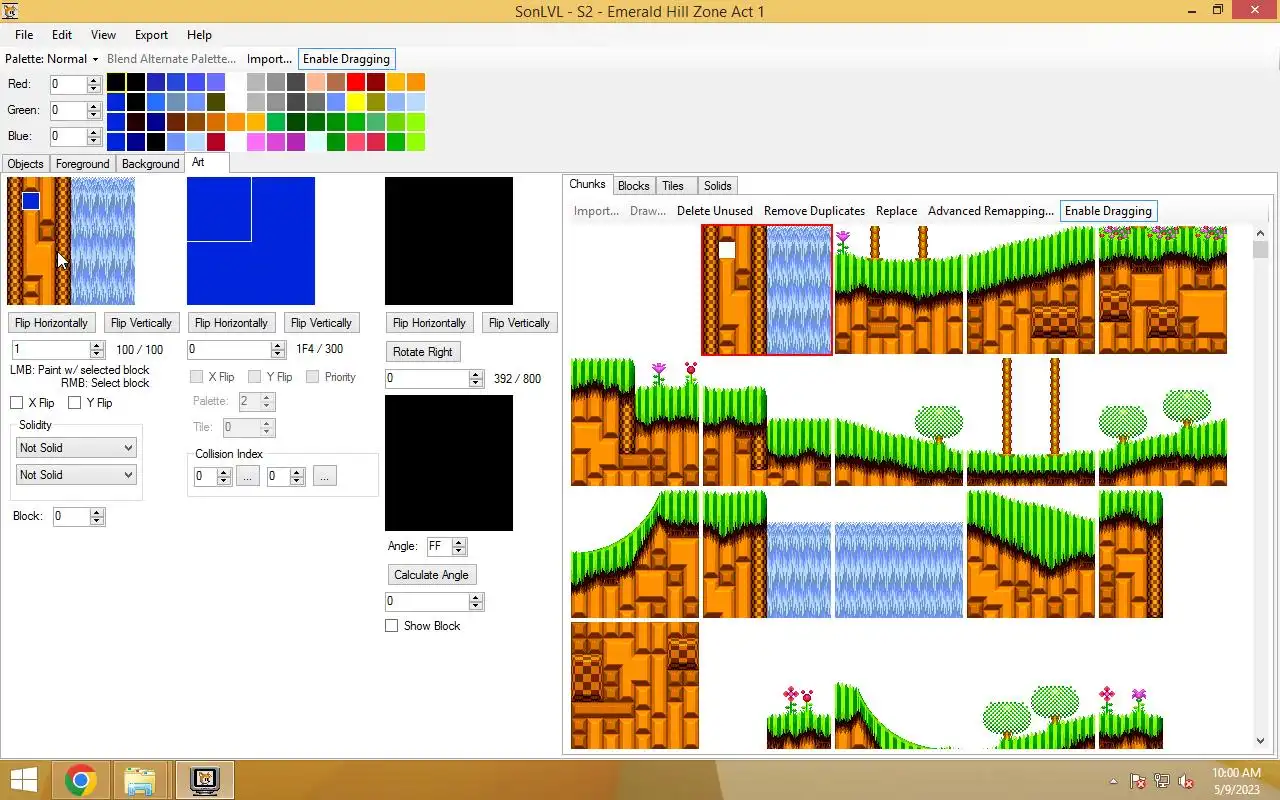Switch to the Objects tab
Viewport: 1280px width, 800px height.
(25, 164)
